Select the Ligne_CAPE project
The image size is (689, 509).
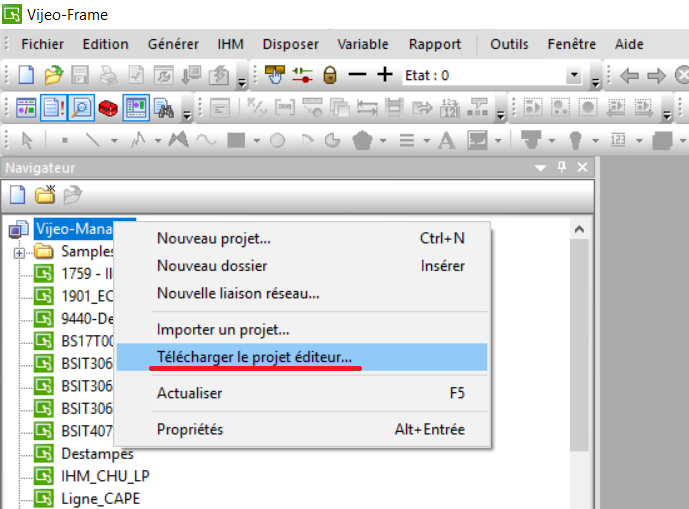(x=100, y=498)
